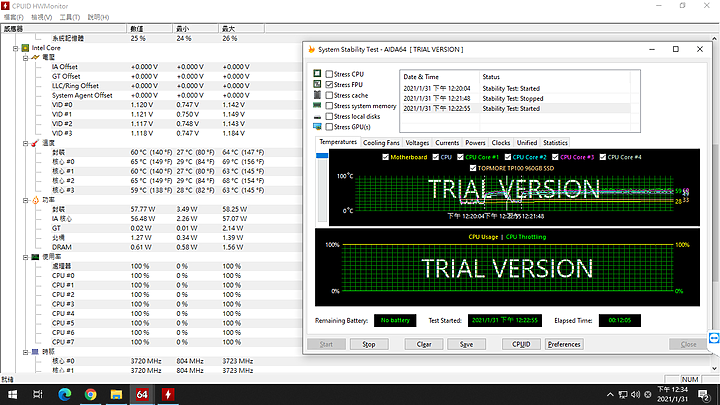Collapse the clocks tree section
This screenshot has height=405, width=720.
26,352
